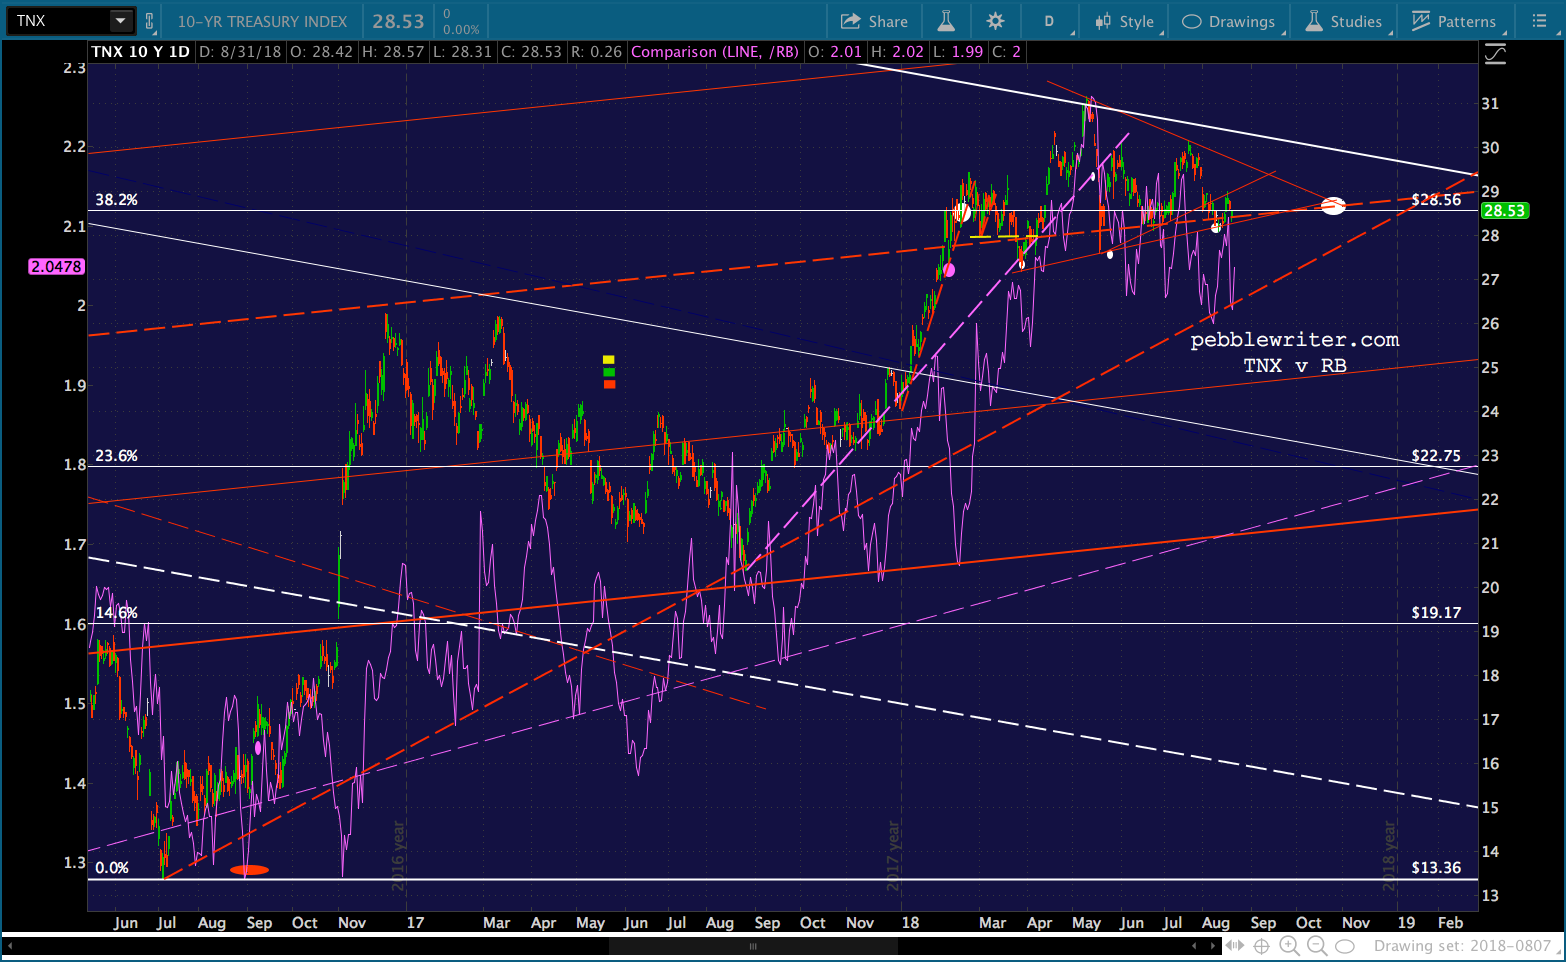Click the white oval marker near 28.56 line

1333,206
